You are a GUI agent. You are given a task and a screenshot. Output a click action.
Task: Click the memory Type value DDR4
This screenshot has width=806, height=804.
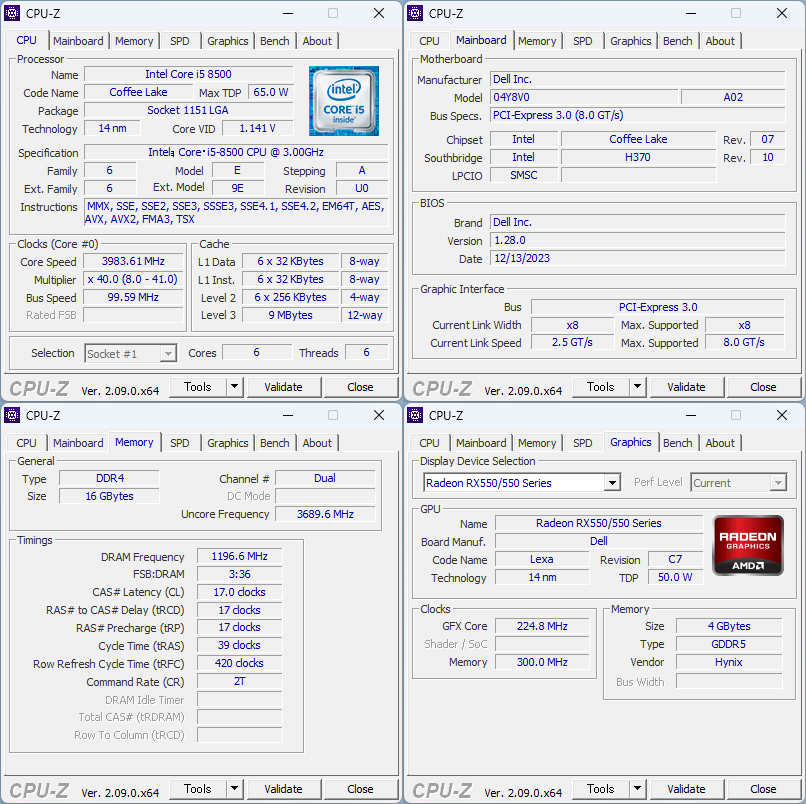pyautogui.click(x=109, y=478)
